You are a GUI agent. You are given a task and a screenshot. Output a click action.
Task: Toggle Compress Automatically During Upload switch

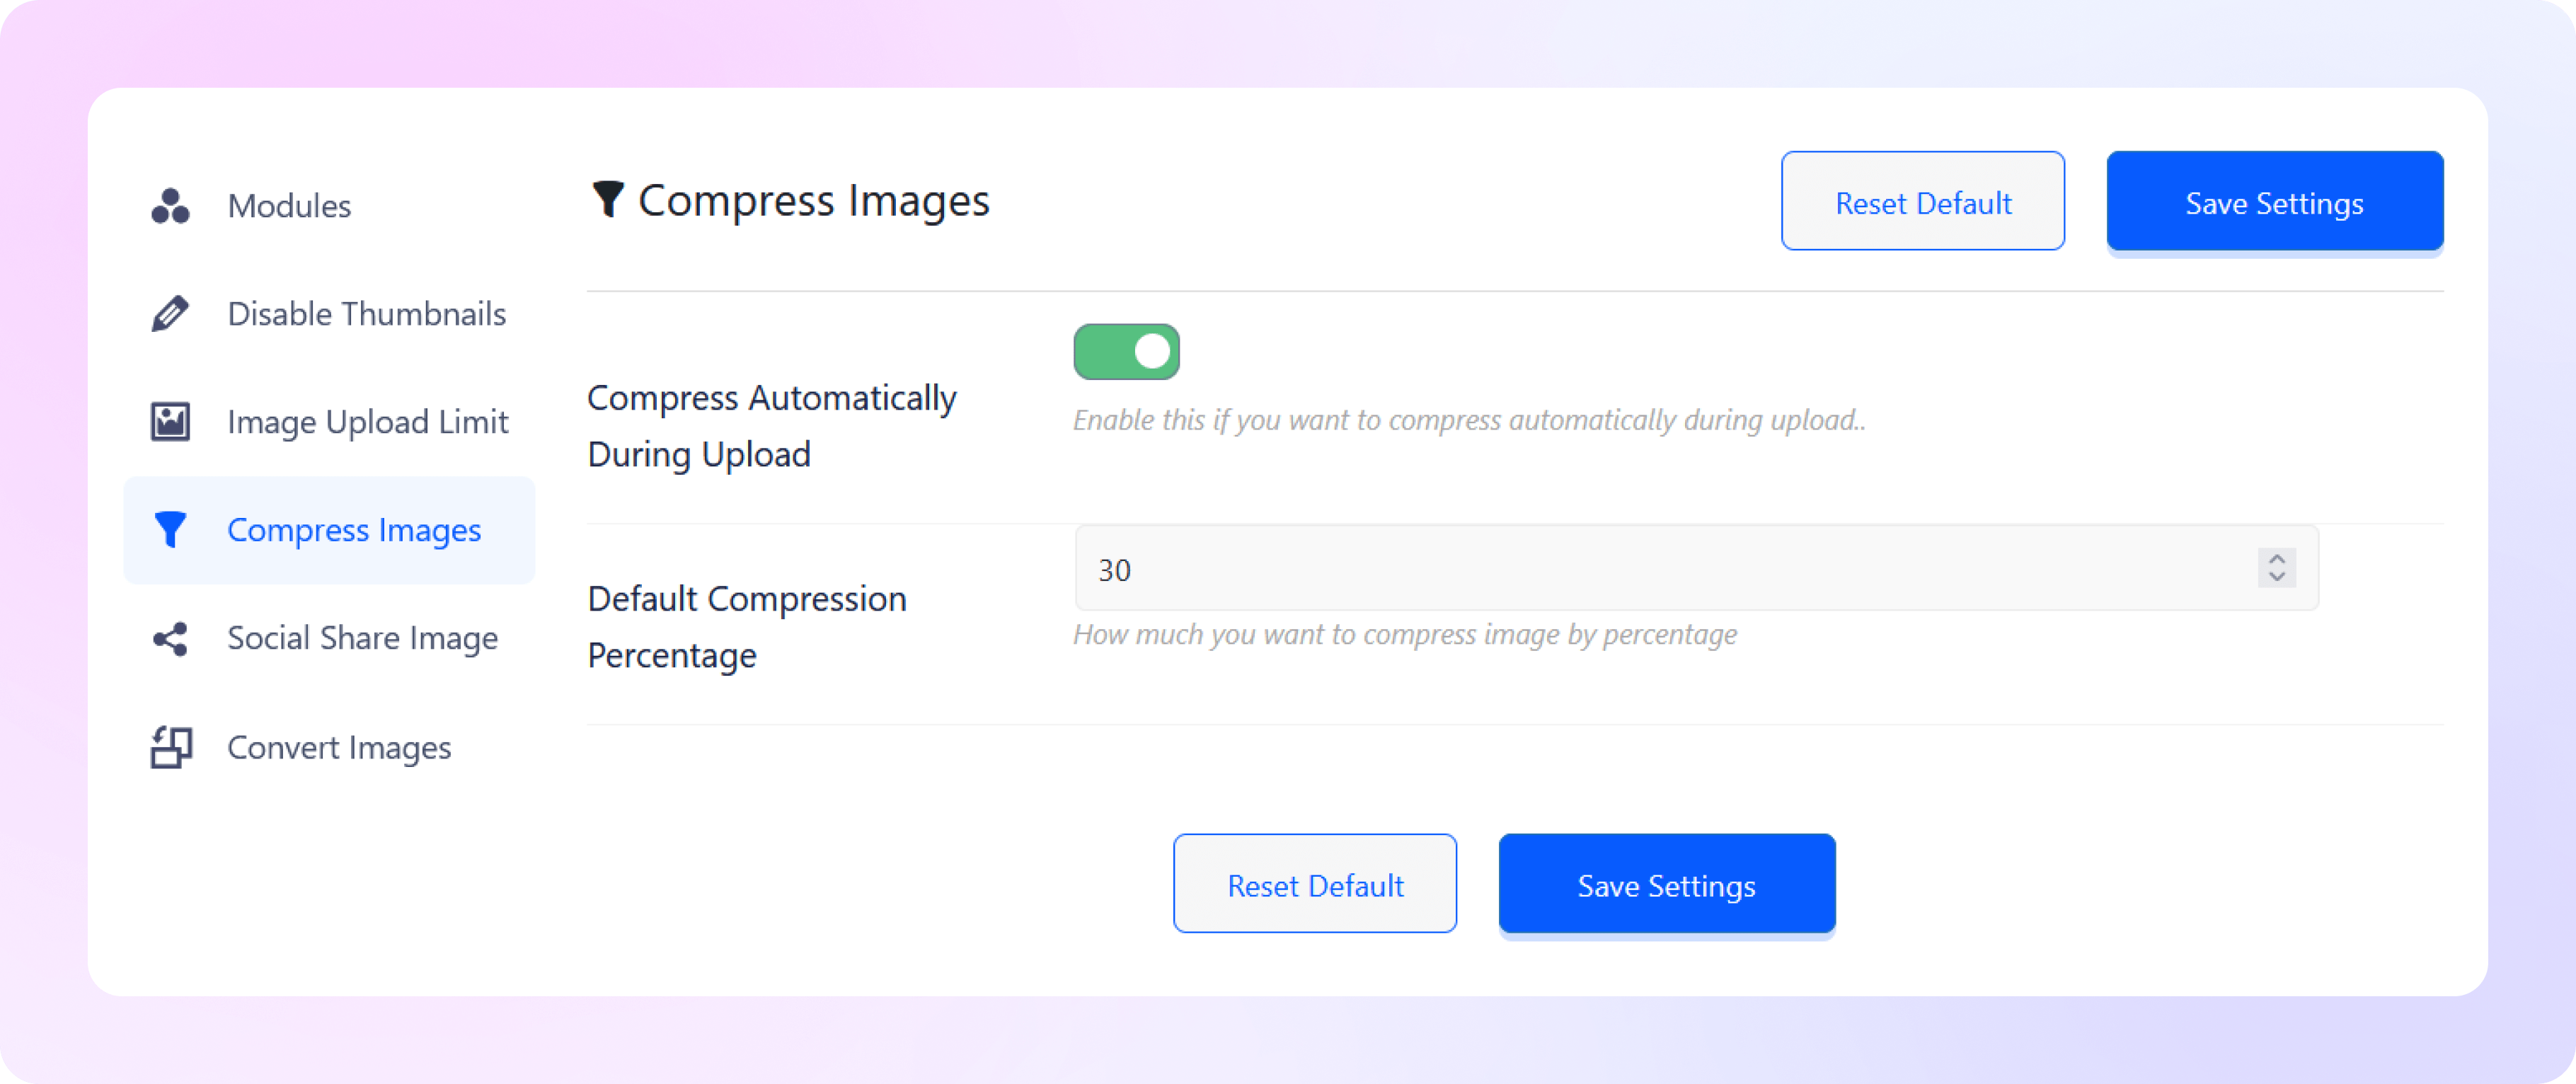pos(1126,351)
